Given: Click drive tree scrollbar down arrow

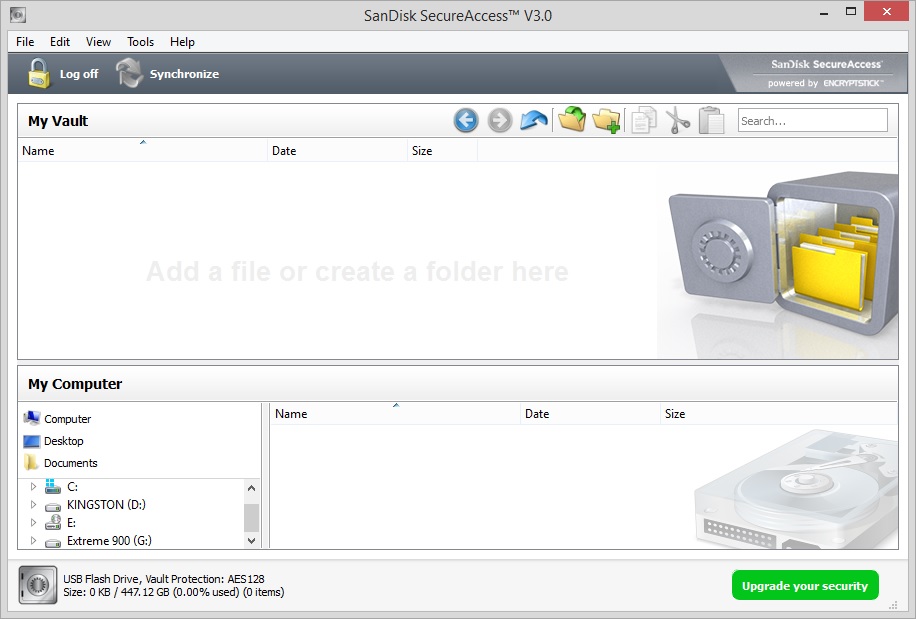Looking at the screenshot, I should 251,541.
